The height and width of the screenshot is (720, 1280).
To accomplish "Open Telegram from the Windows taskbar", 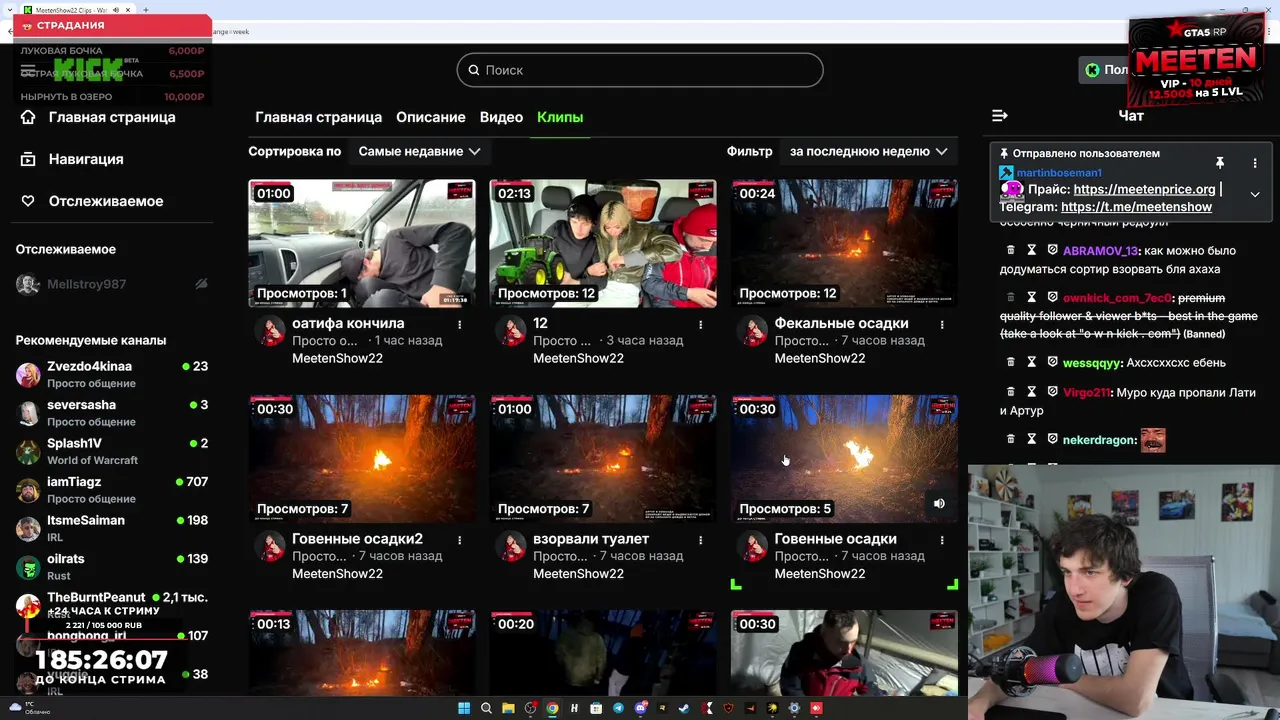I will click(x=618, y=708).
